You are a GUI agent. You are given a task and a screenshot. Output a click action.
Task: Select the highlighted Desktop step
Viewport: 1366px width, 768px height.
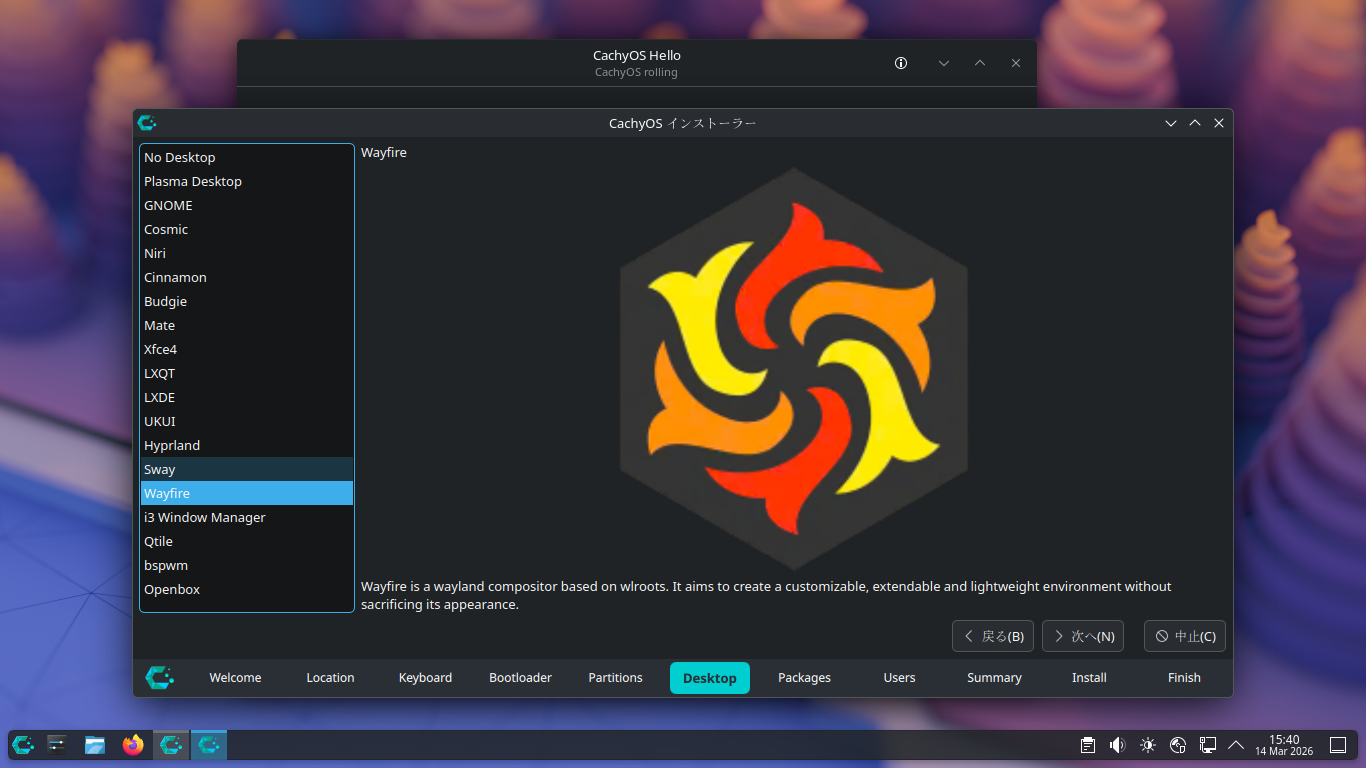tap(710, 678)
